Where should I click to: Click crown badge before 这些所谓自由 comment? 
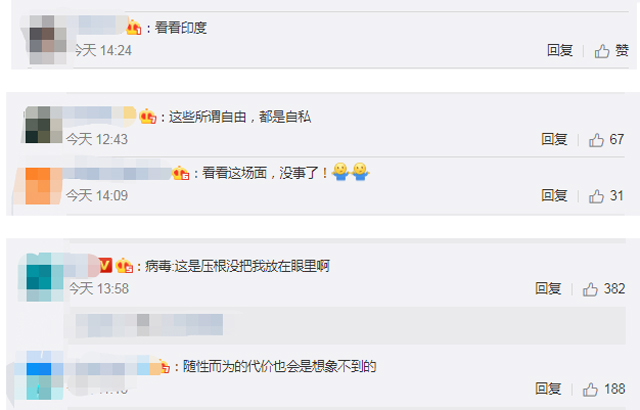click(x=148, y=117)
